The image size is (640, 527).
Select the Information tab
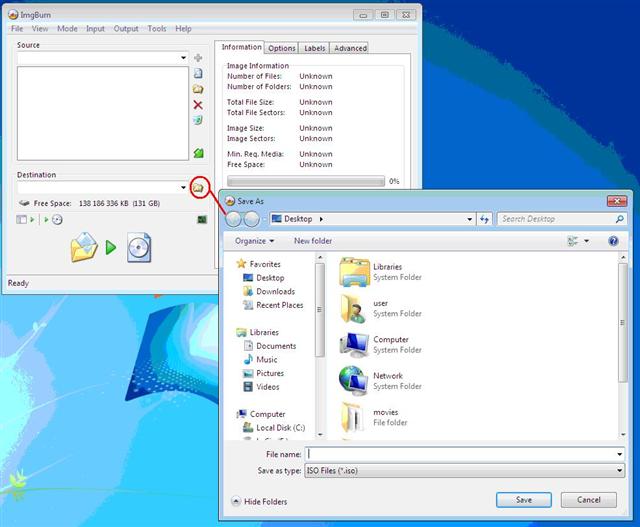point(241,47)
